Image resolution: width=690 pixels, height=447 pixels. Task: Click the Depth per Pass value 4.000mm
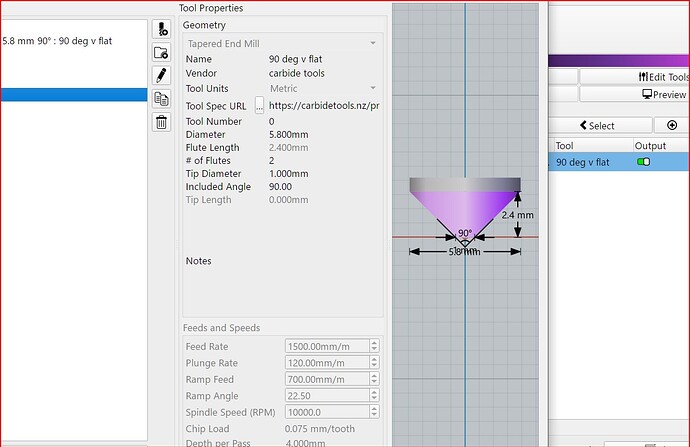click(305, 443)
